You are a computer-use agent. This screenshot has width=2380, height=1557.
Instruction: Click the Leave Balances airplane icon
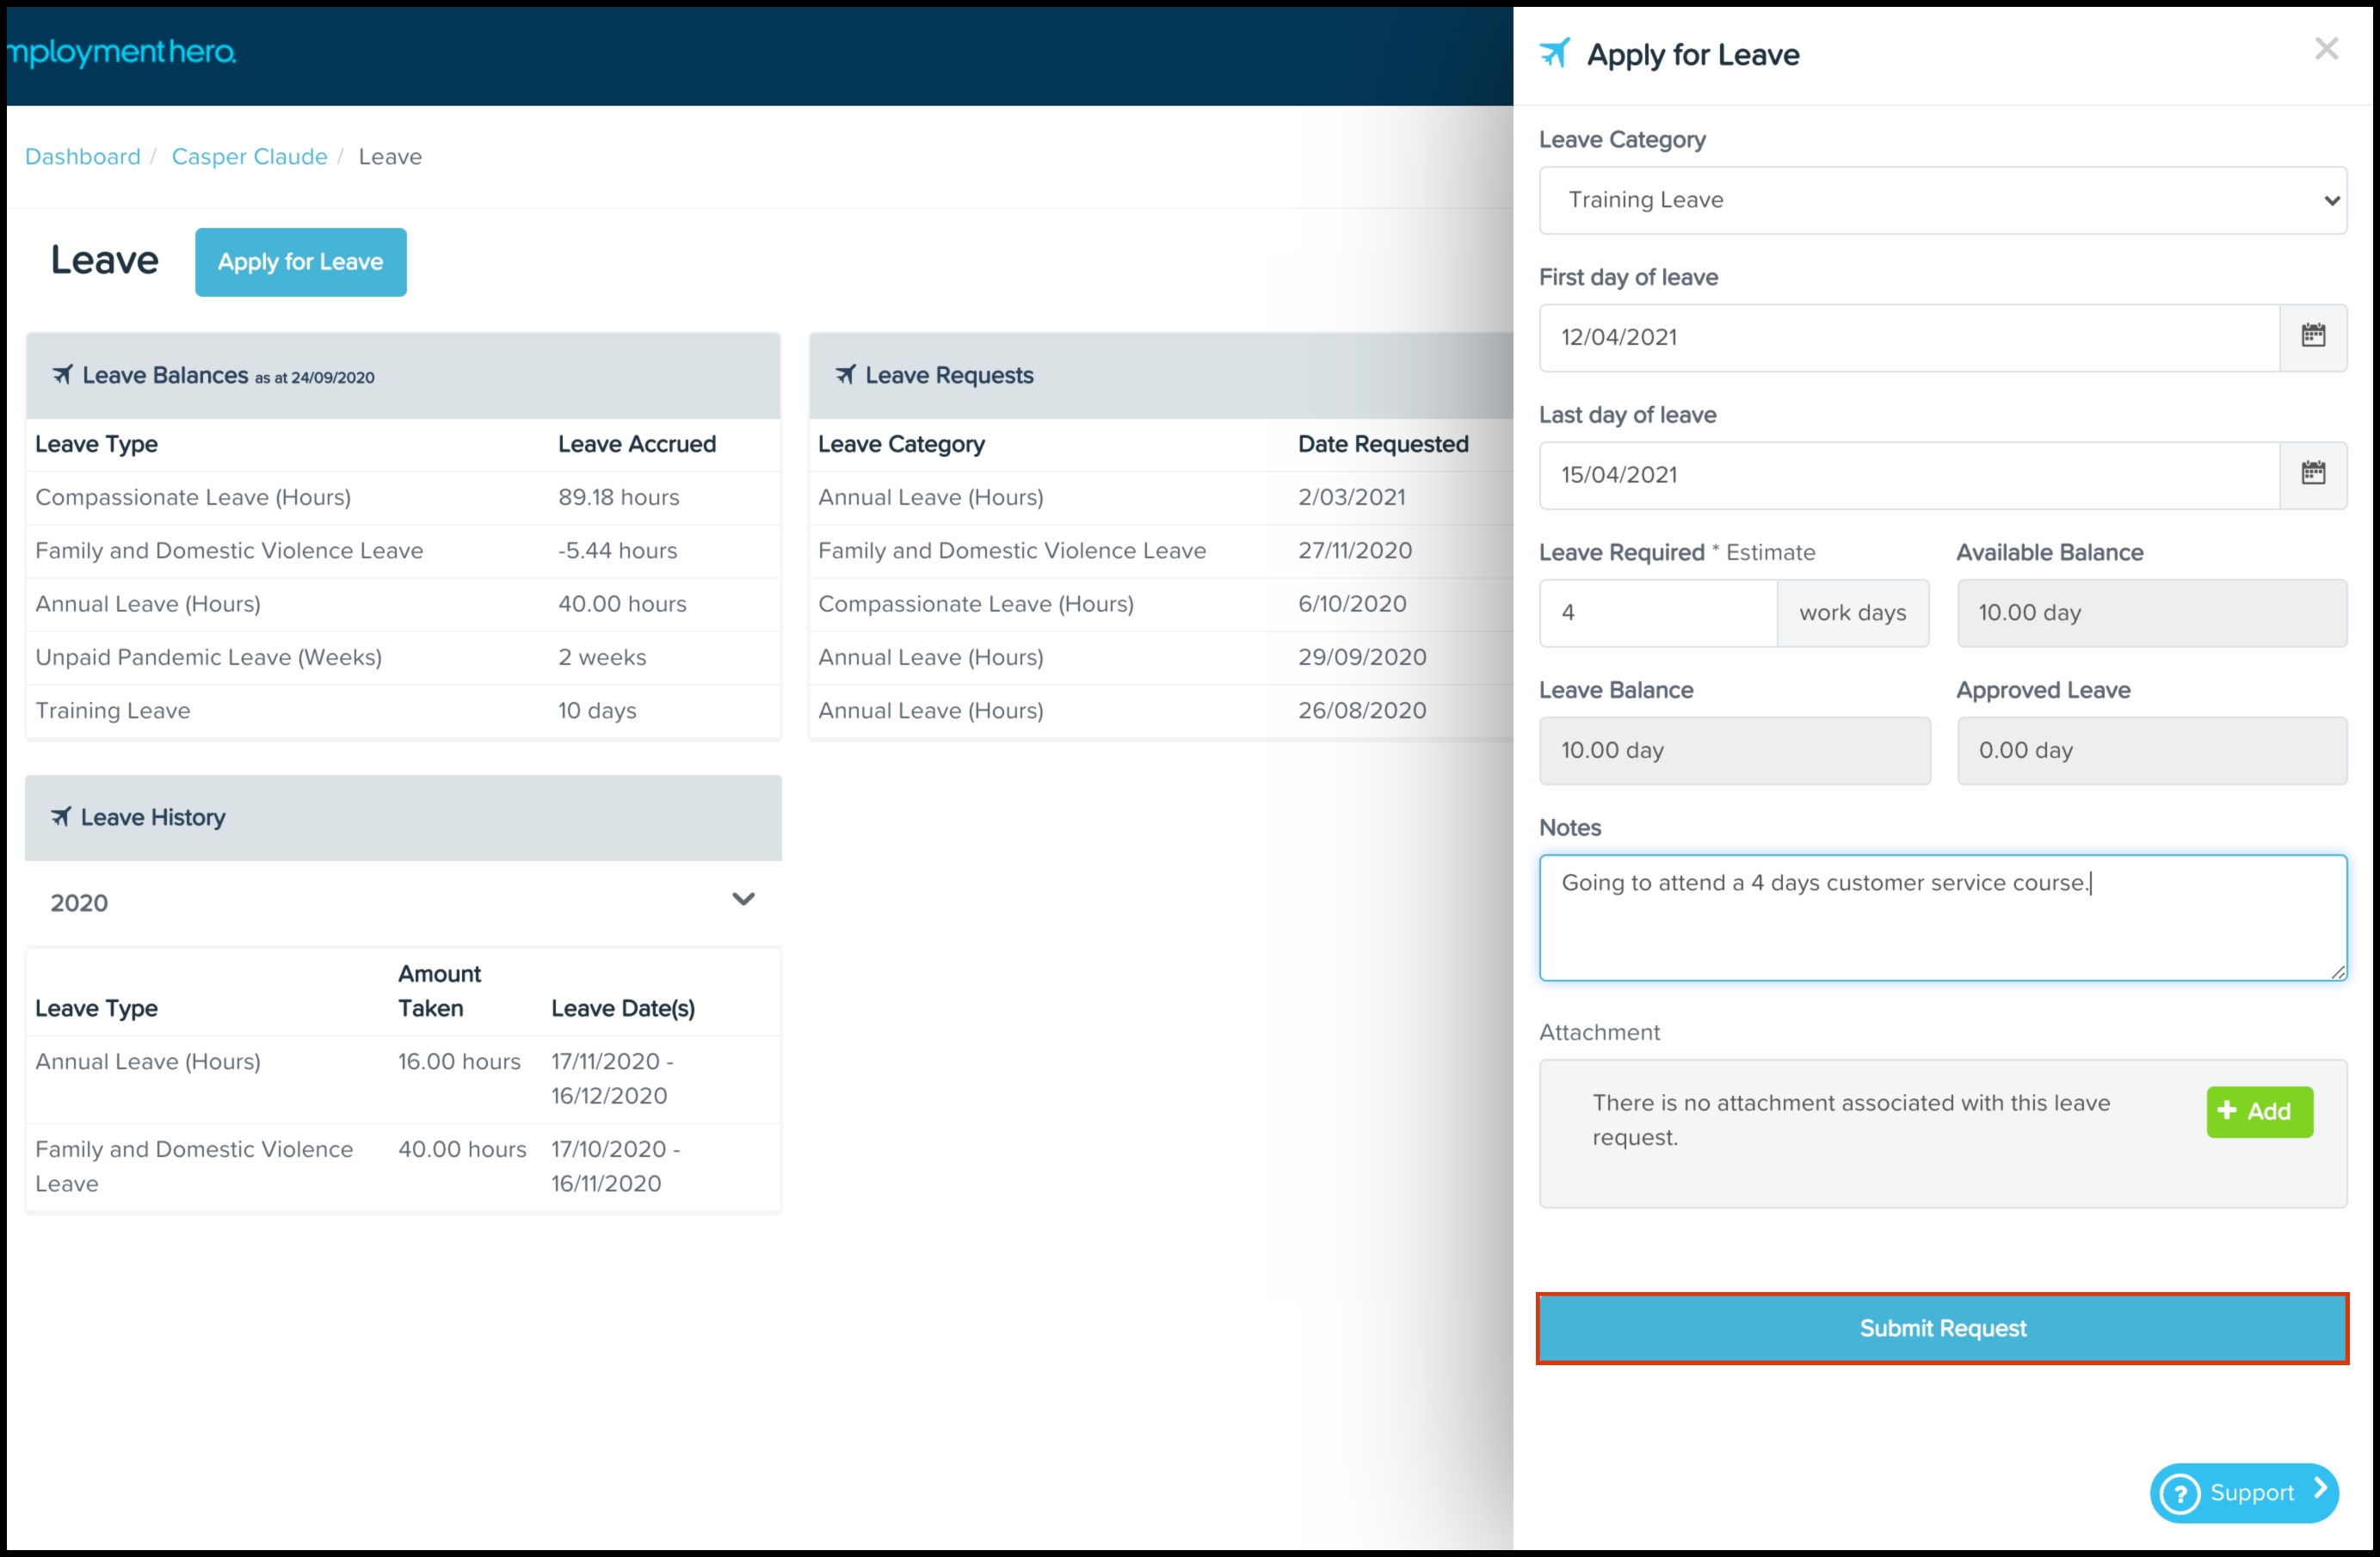coord(62,375)
